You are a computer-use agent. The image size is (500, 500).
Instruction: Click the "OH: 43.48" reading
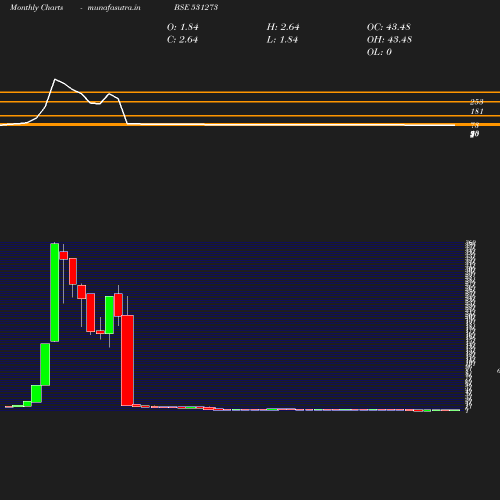[389, 40]
